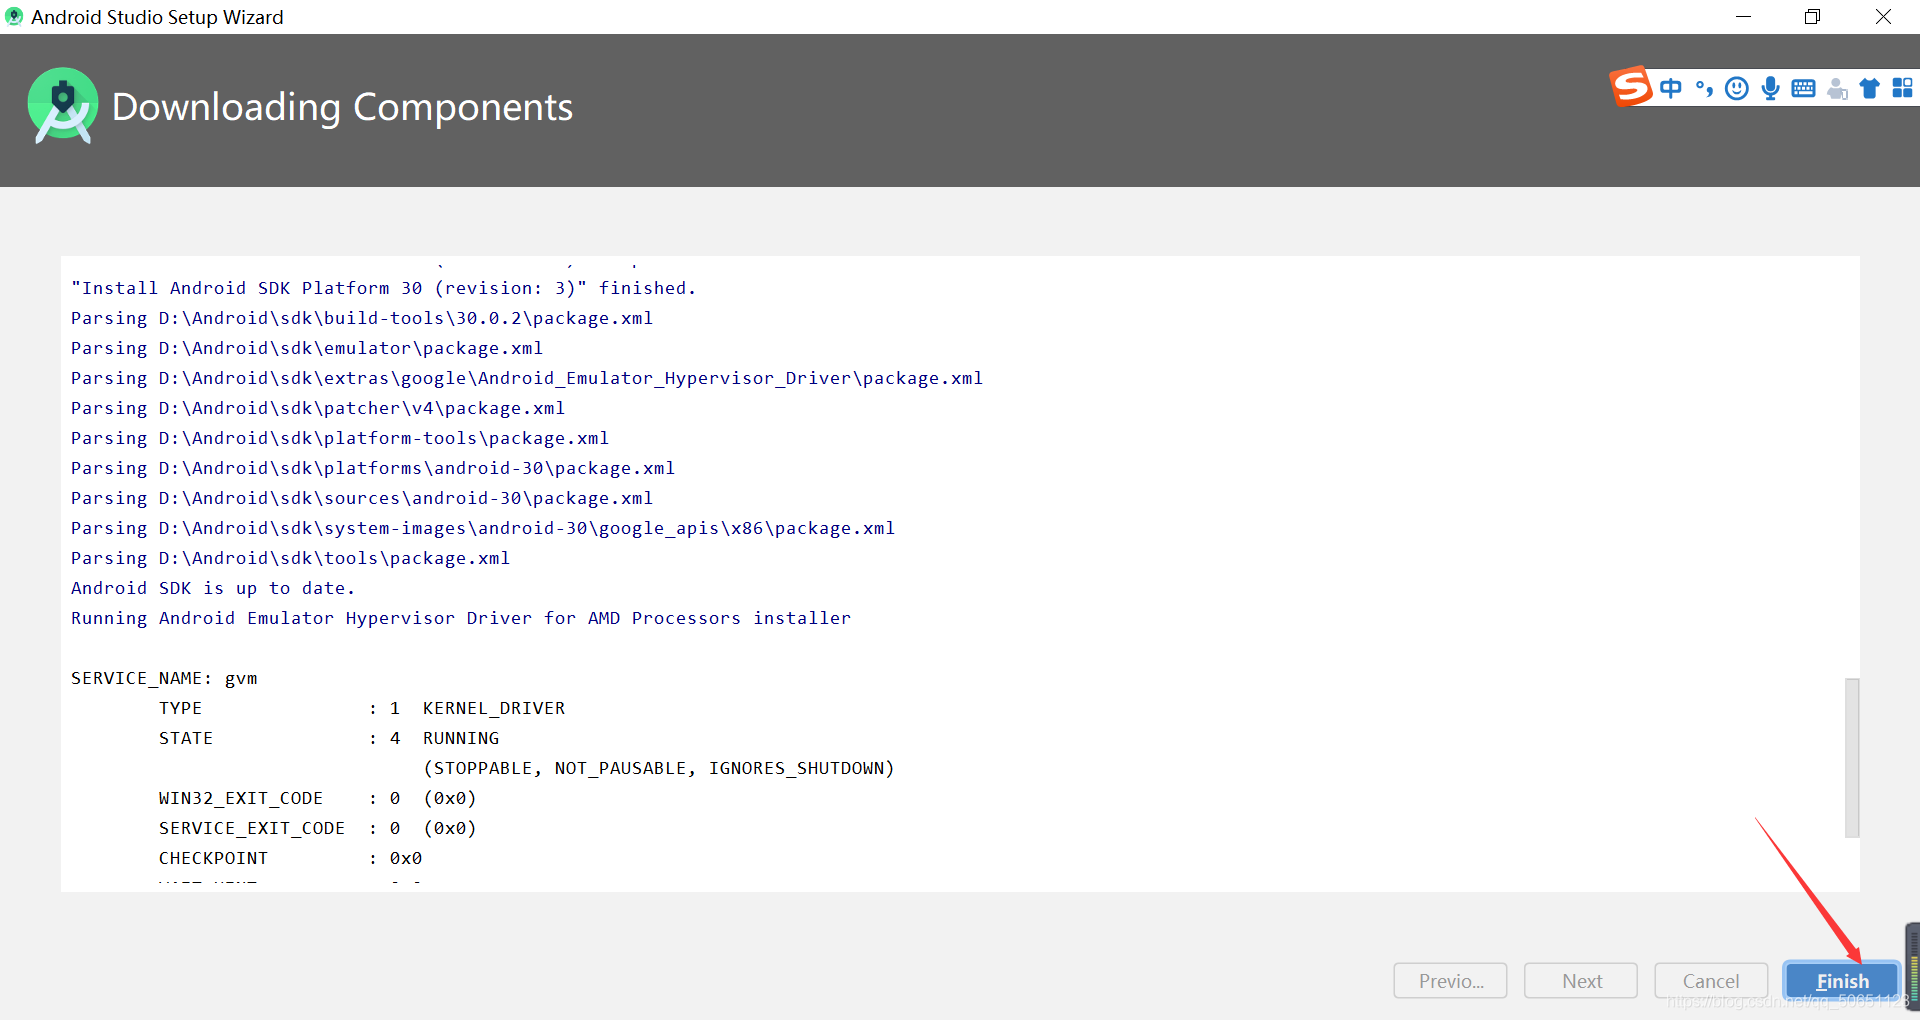Open the skin shirt icon in IME bar
The width and height of the screenshot is (1920, 1020).
click(1870, 88)
